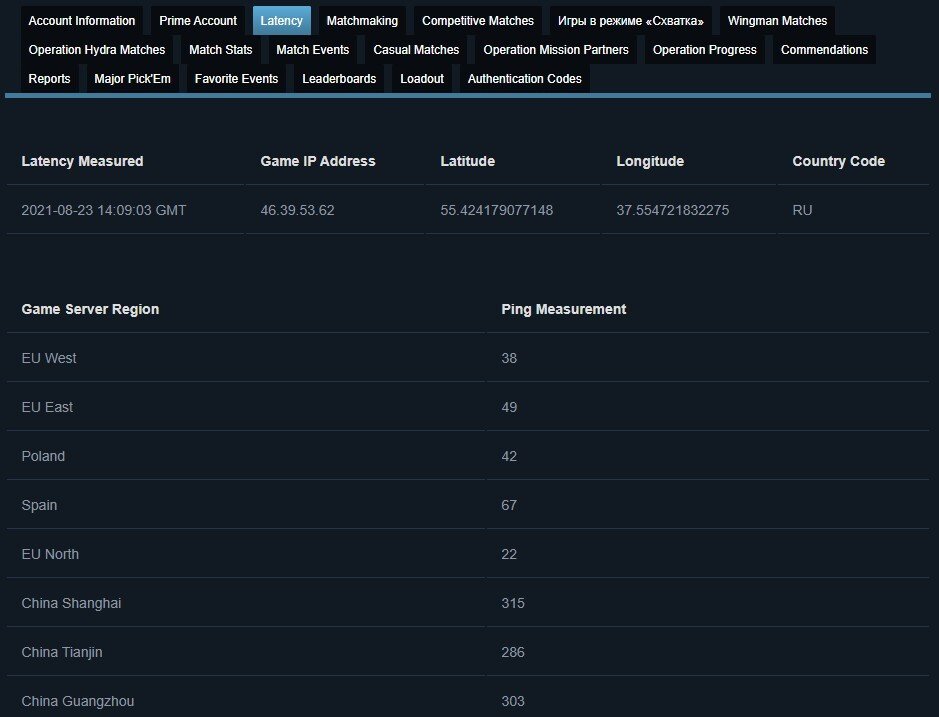Switch to Casual Matches tab

click(x=416, y=50)
